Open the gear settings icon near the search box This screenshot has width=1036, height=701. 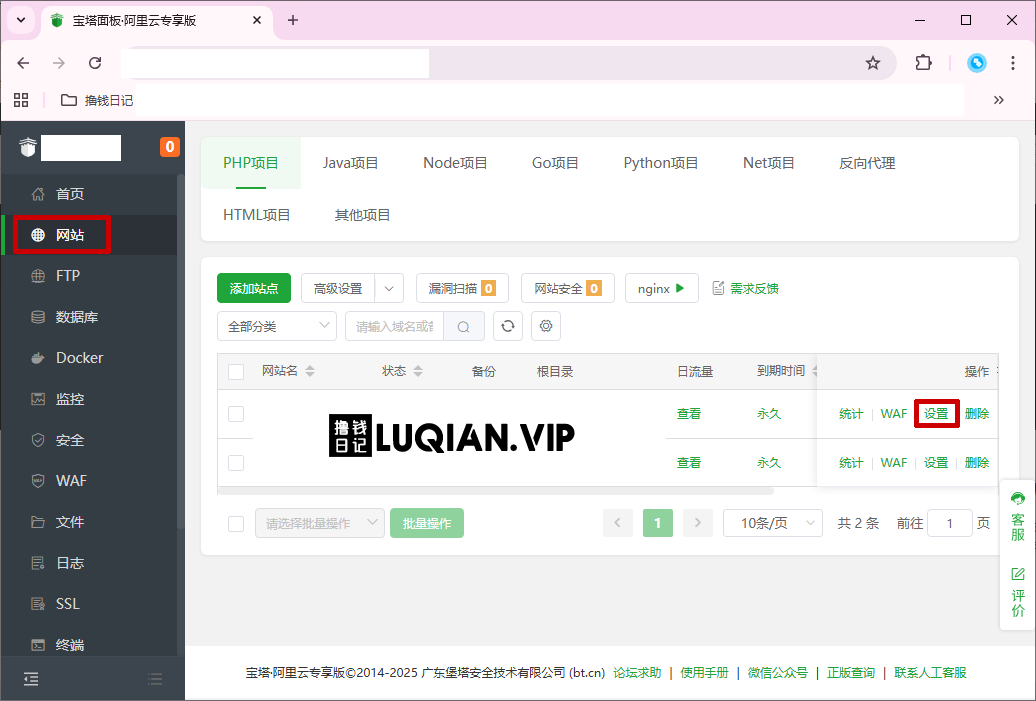pyautogui.click(x=546, y=325)
